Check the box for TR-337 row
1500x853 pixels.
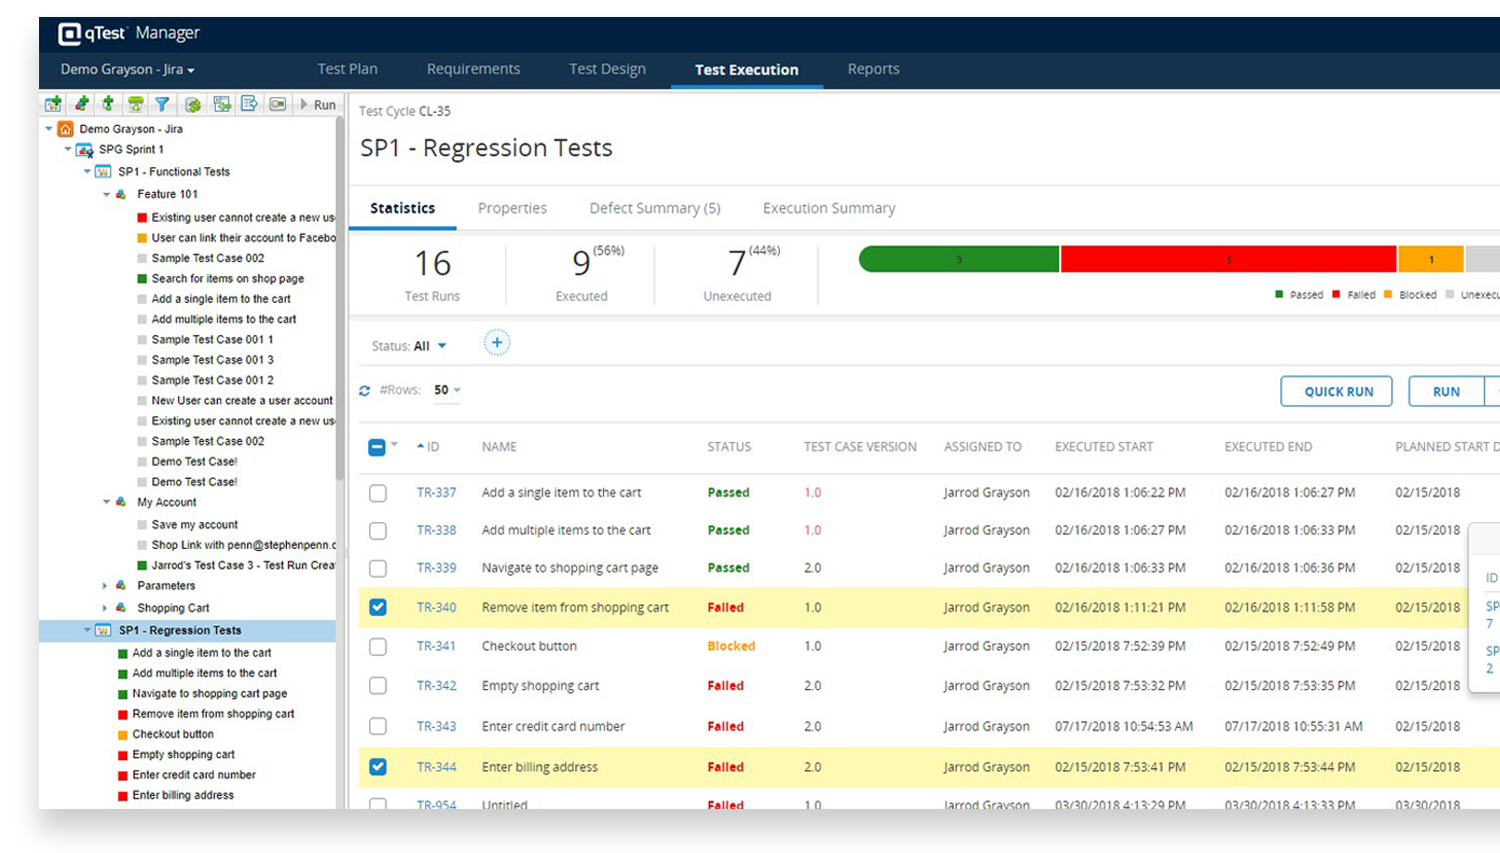click(378, 493)
